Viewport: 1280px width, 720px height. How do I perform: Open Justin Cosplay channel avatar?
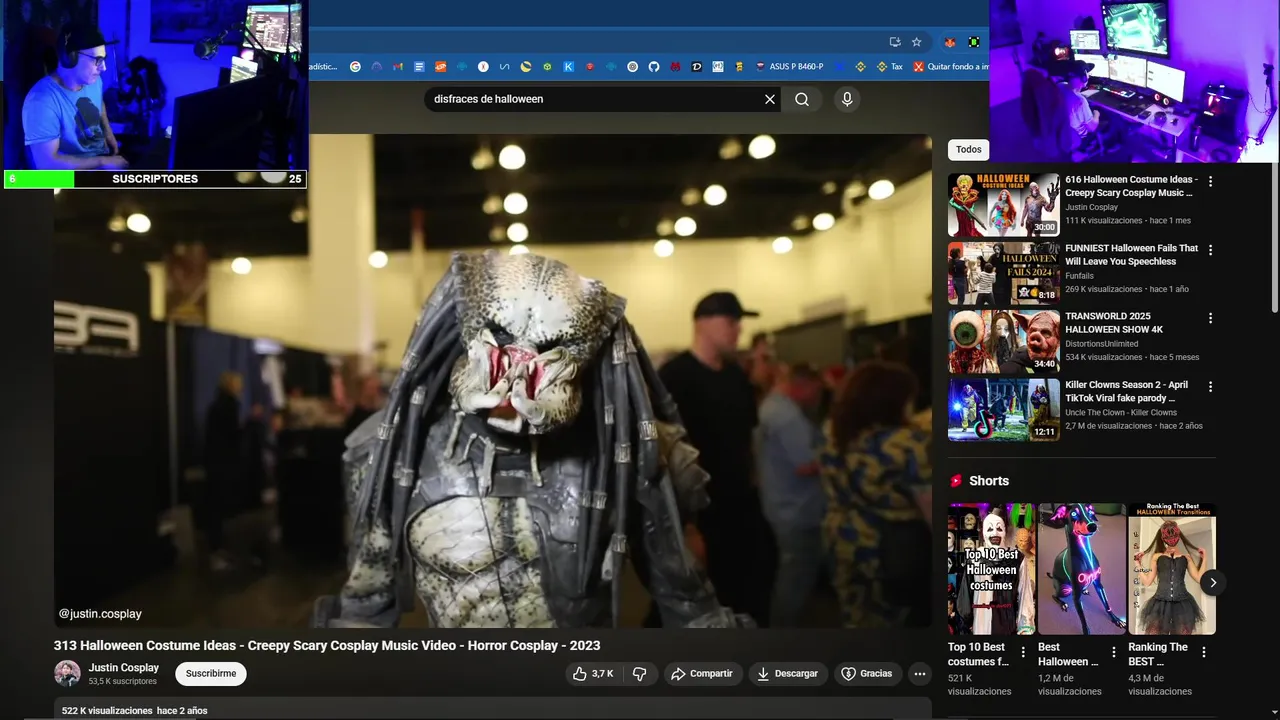coord(67,673)
